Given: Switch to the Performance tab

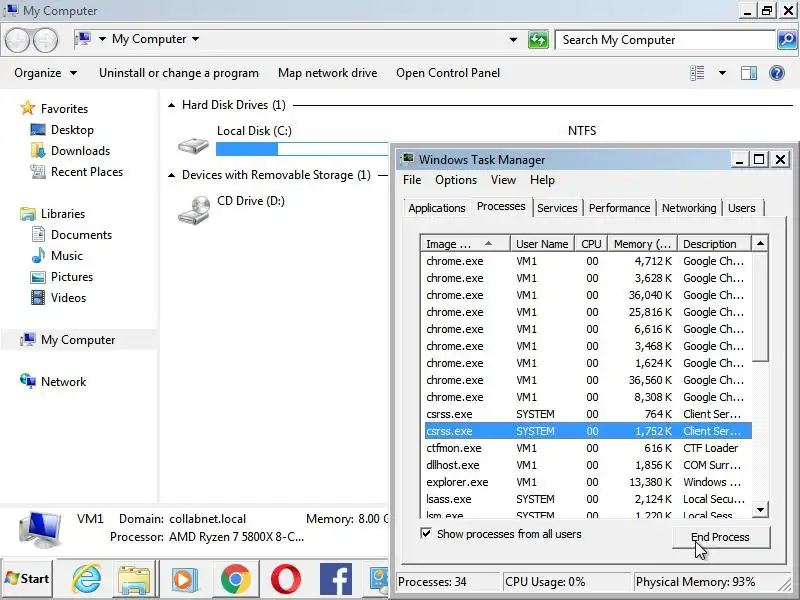Looking at the screenshot, I should 619,208.
